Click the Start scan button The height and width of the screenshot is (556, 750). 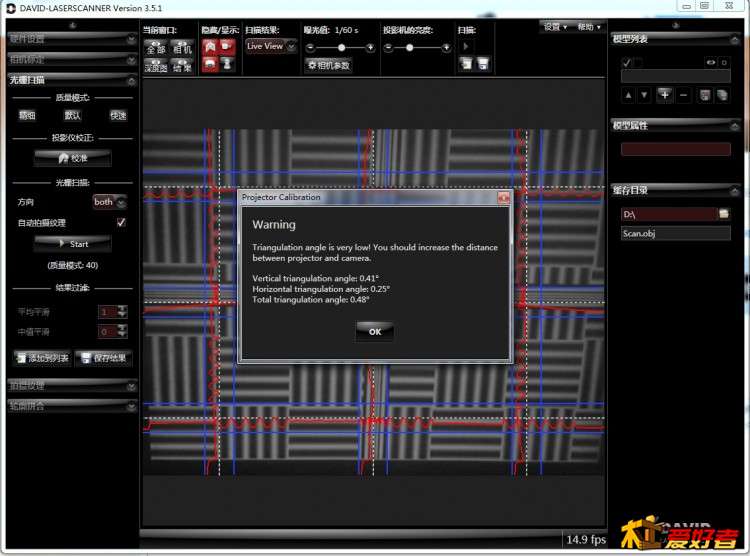pos(73,244)
